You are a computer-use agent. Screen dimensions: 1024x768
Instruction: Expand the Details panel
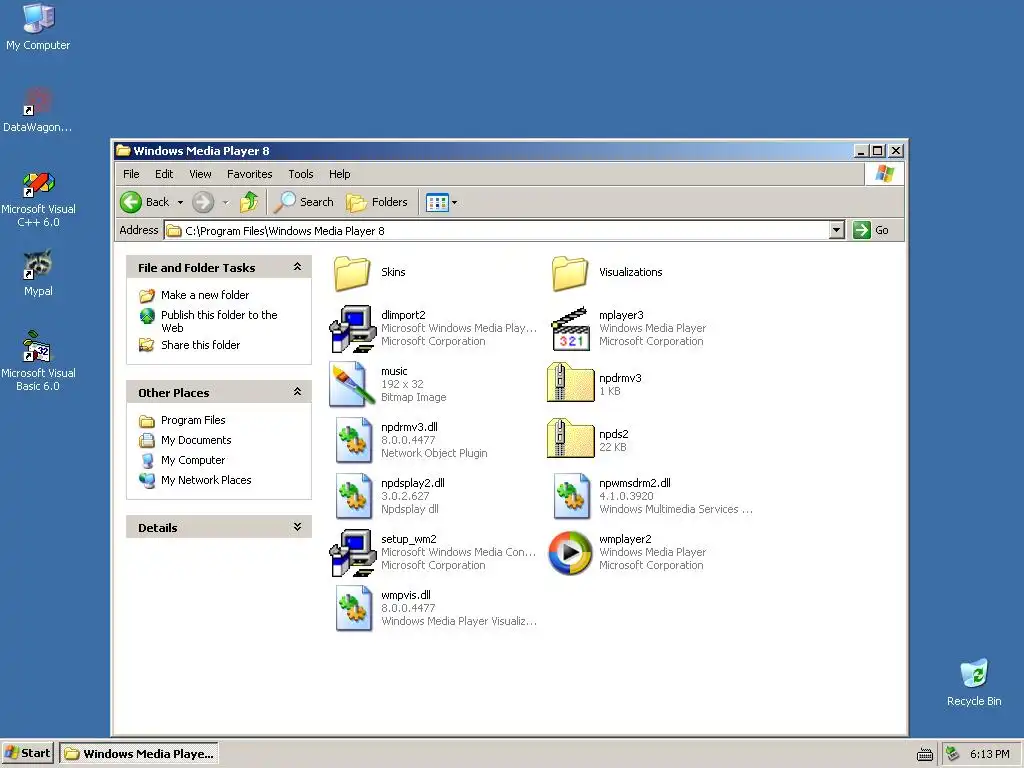click(x=297, y=527)
